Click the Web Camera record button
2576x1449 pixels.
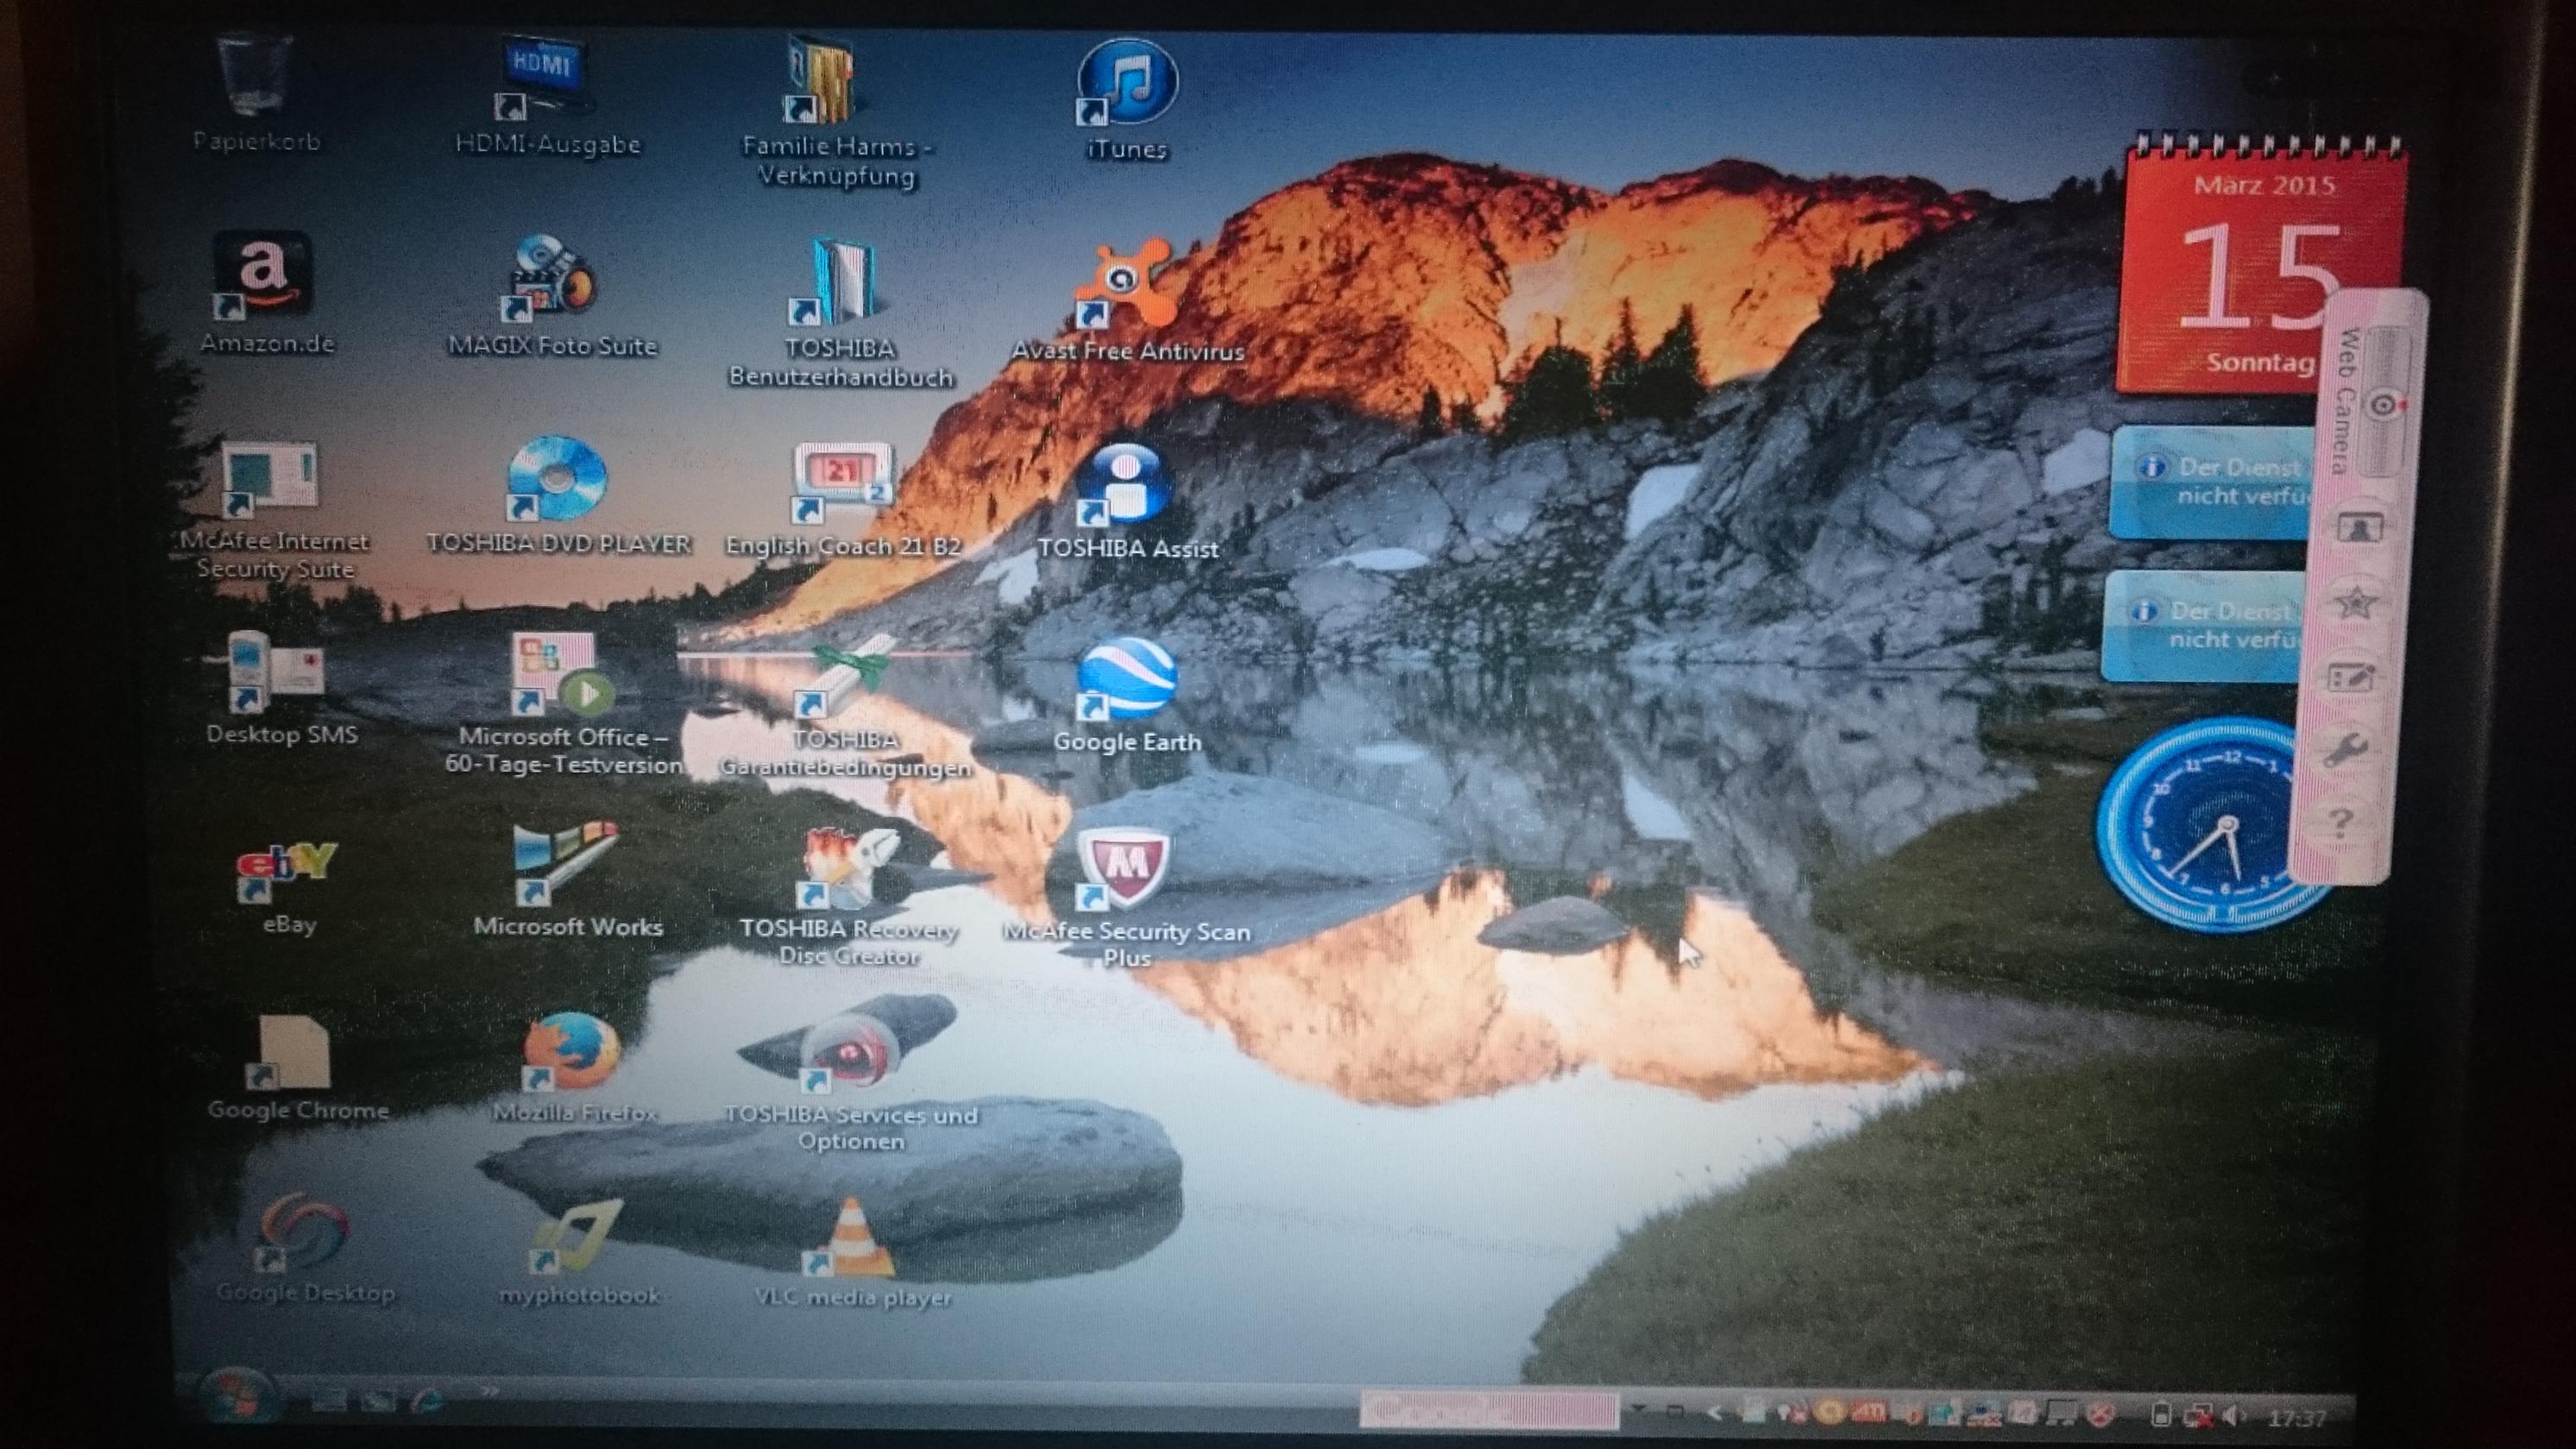(x=2383, y=405)
